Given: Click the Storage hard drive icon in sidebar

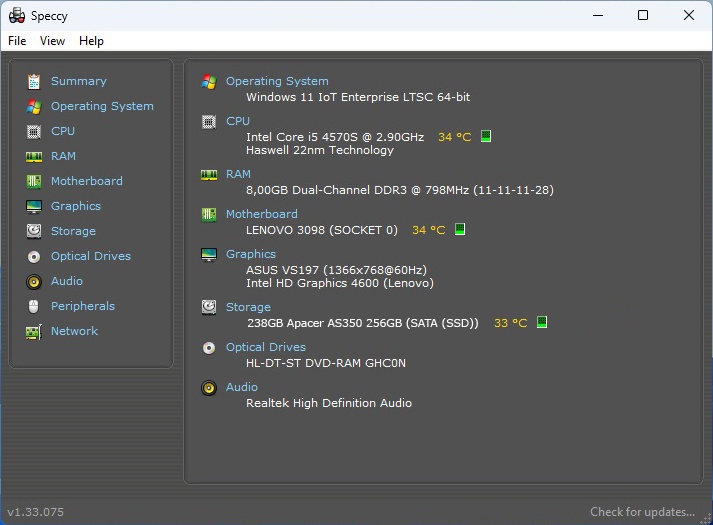Looking at the screenshot, I should click(x=34, y=231).
